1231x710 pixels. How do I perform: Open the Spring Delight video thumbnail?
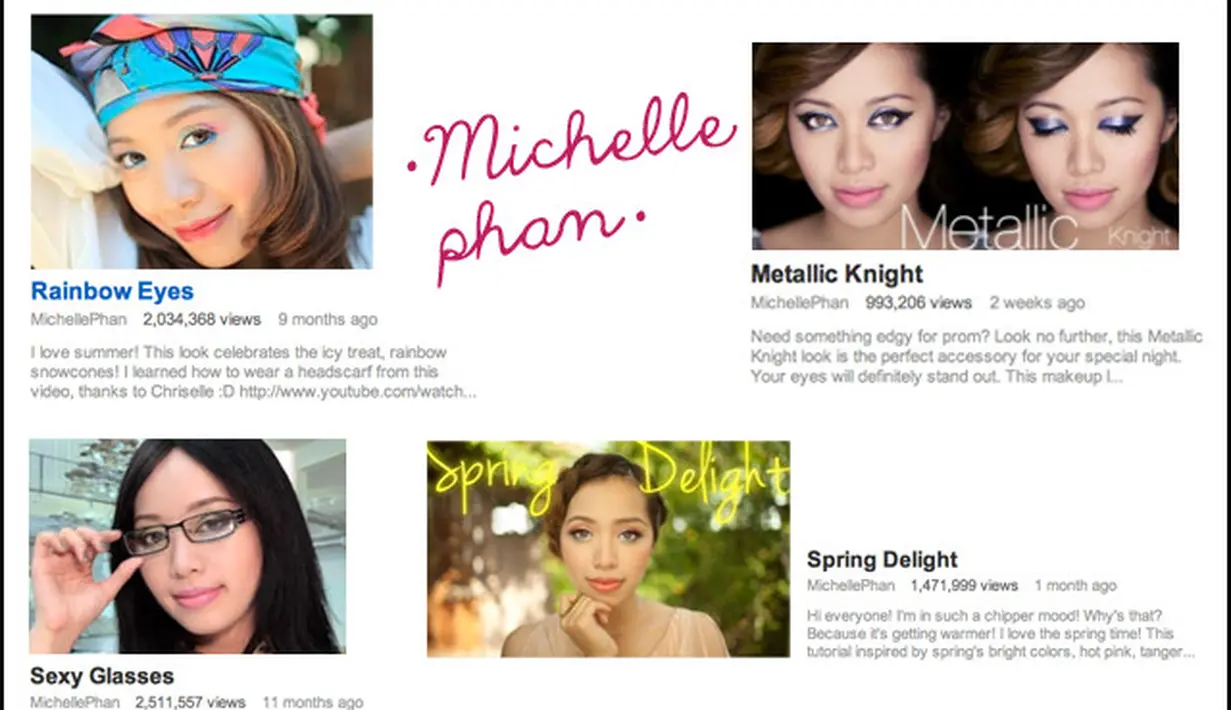point(608,549)
